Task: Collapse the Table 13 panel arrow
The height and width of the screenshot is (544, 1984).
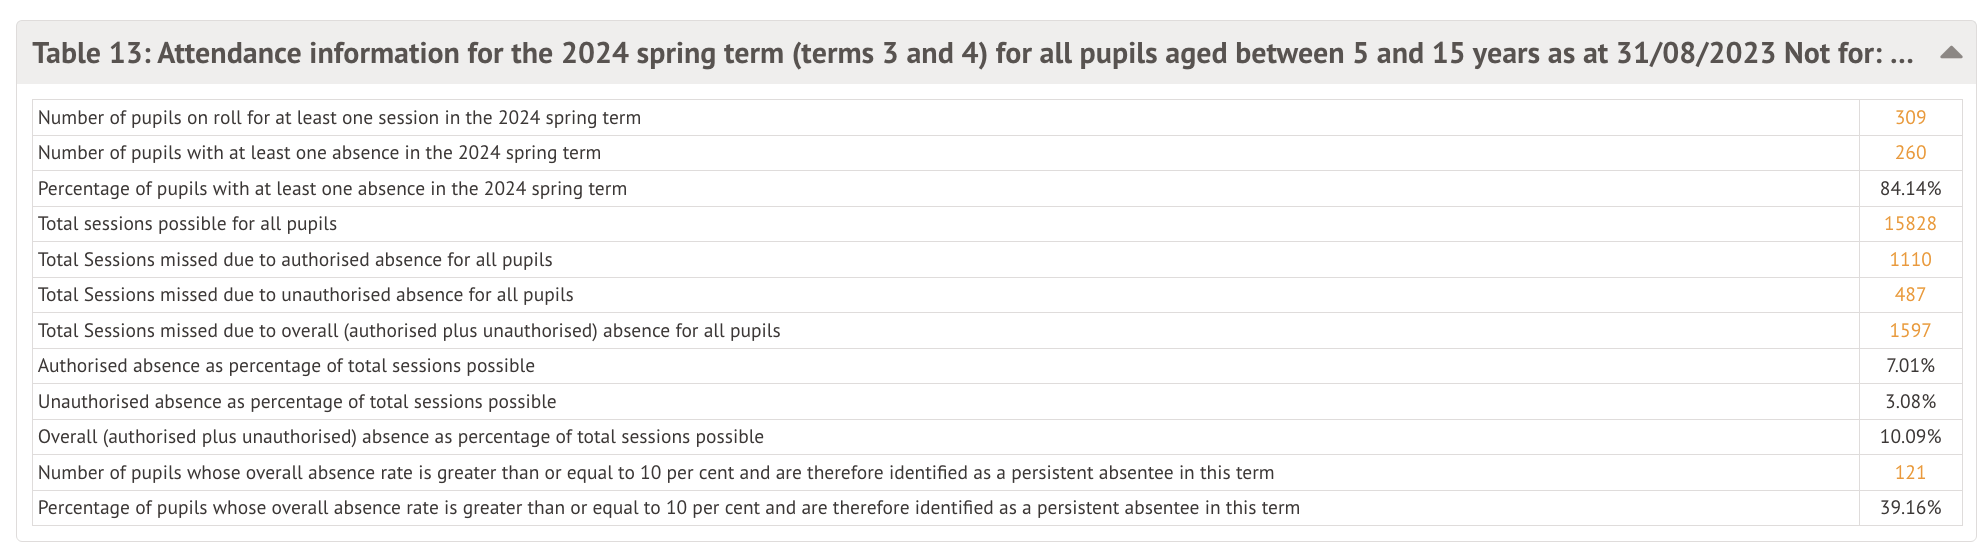Action: click(1950, 53)
